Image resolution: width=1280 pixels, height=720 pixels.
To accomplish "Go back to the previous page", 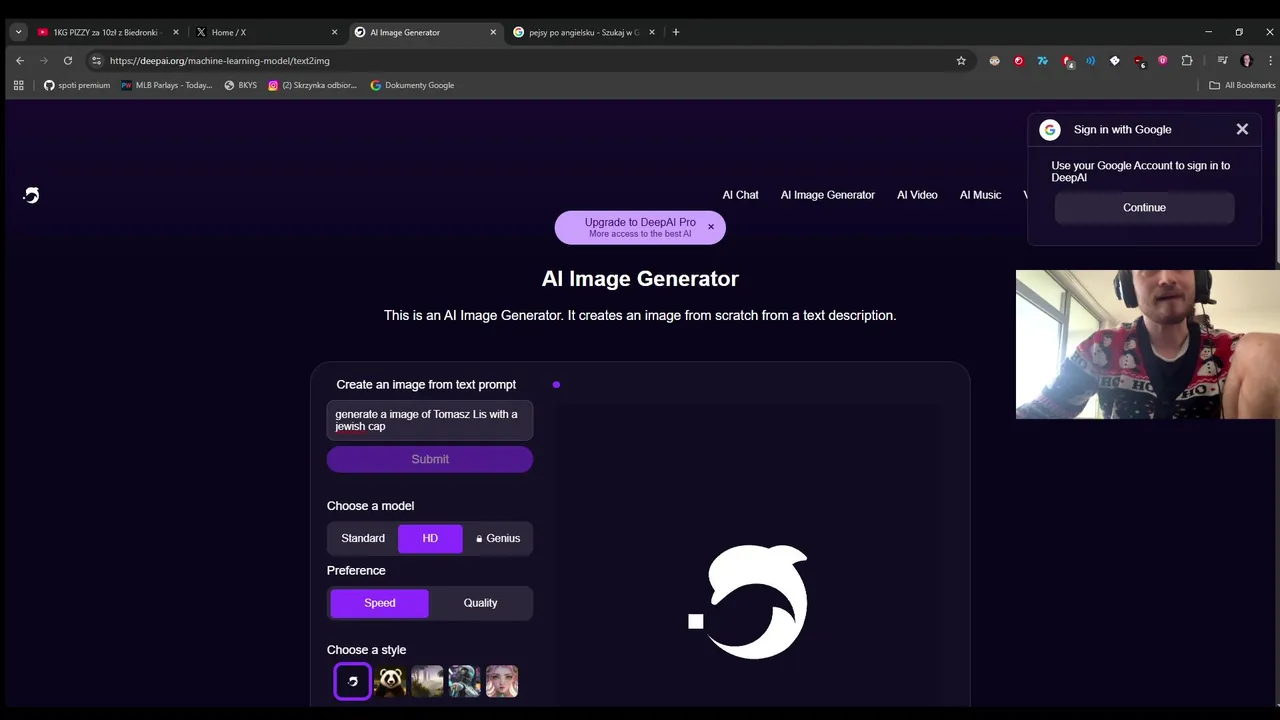I will (20, 60).
